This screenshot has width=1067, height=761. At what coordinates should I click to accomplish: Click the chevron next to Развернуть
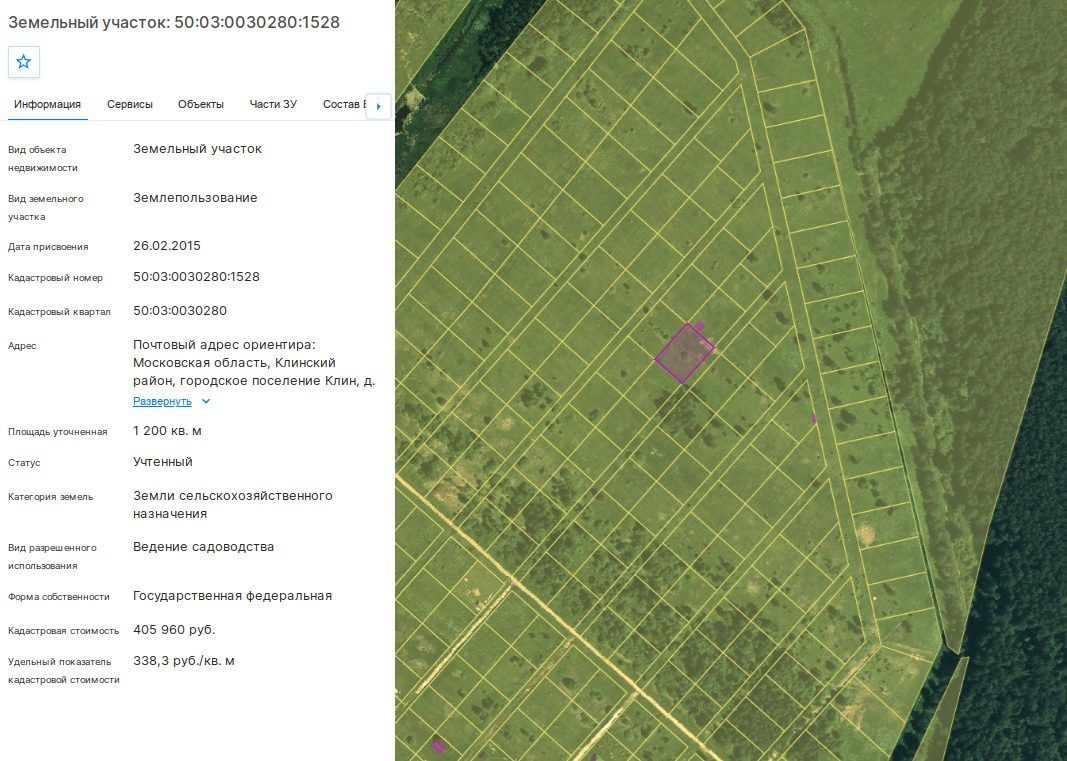[x=206, y=401]
